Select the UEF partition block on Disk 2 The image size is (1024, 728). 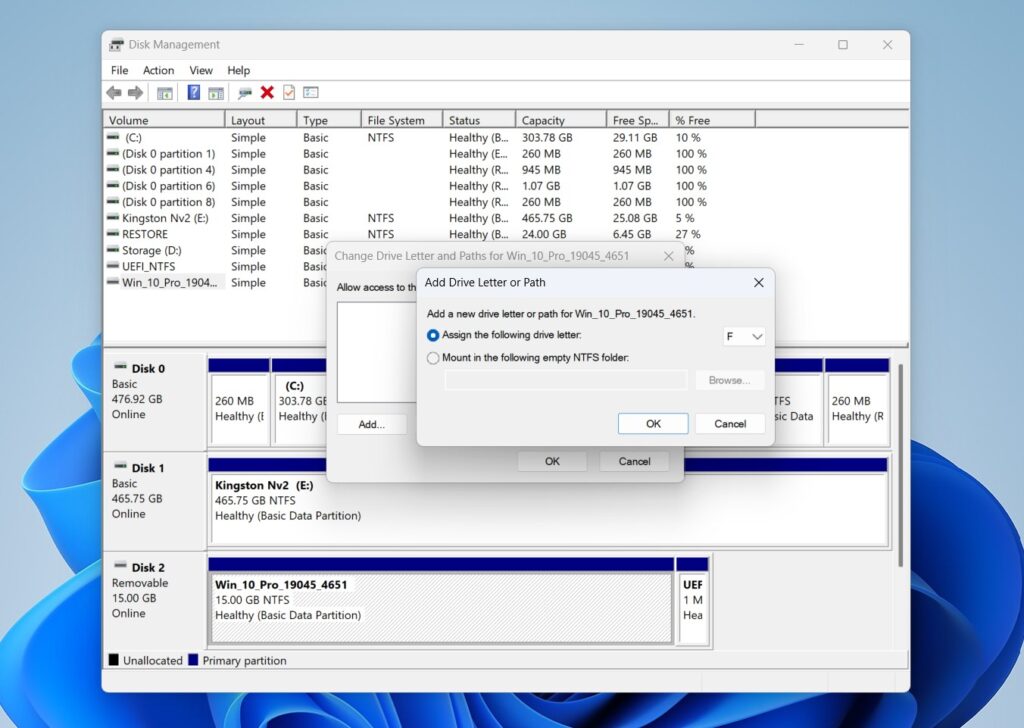pos(693,609)
